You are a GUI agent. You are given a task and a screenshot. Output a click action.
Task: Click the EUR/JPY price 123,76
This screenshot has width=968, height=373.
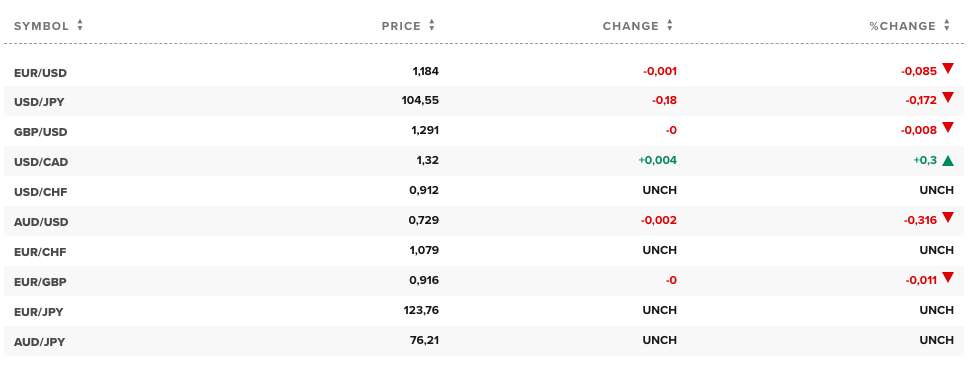coord(420,310)
